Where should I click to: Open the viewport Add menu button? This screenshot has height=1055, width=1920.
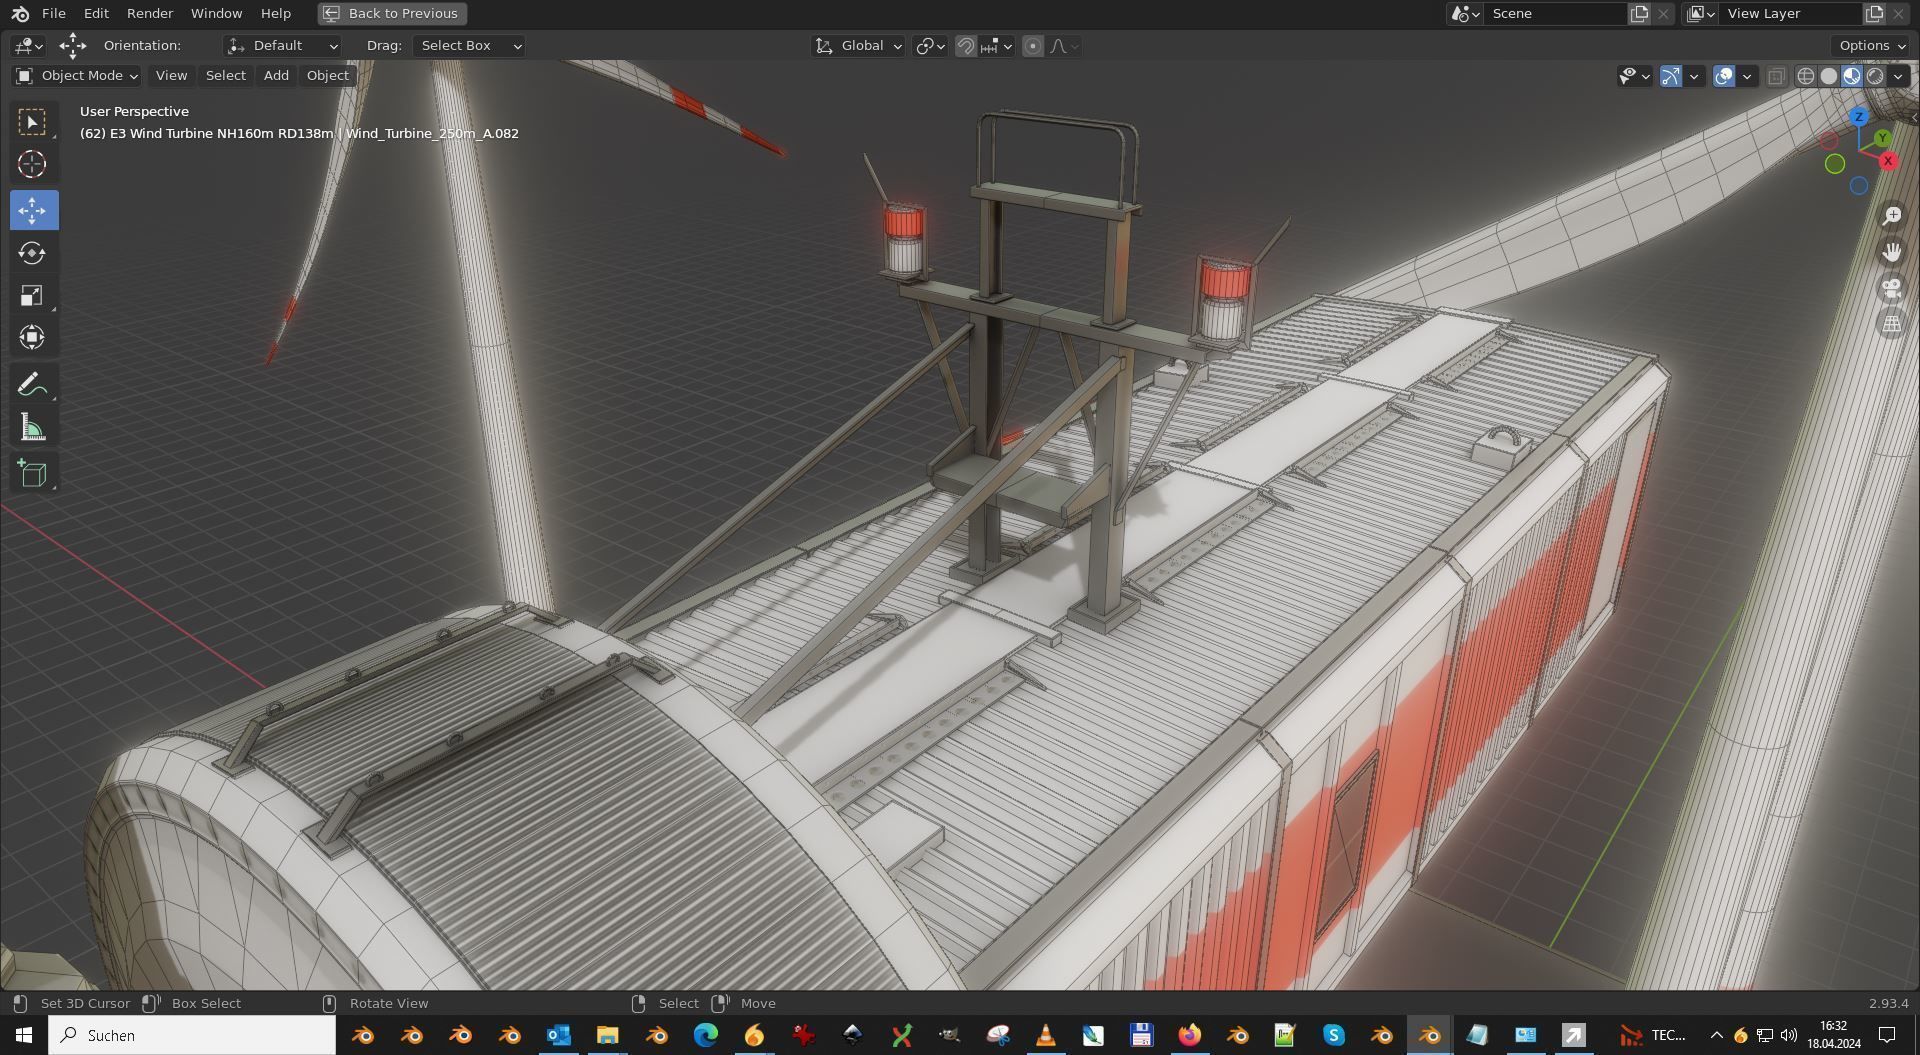click(276, 76)
